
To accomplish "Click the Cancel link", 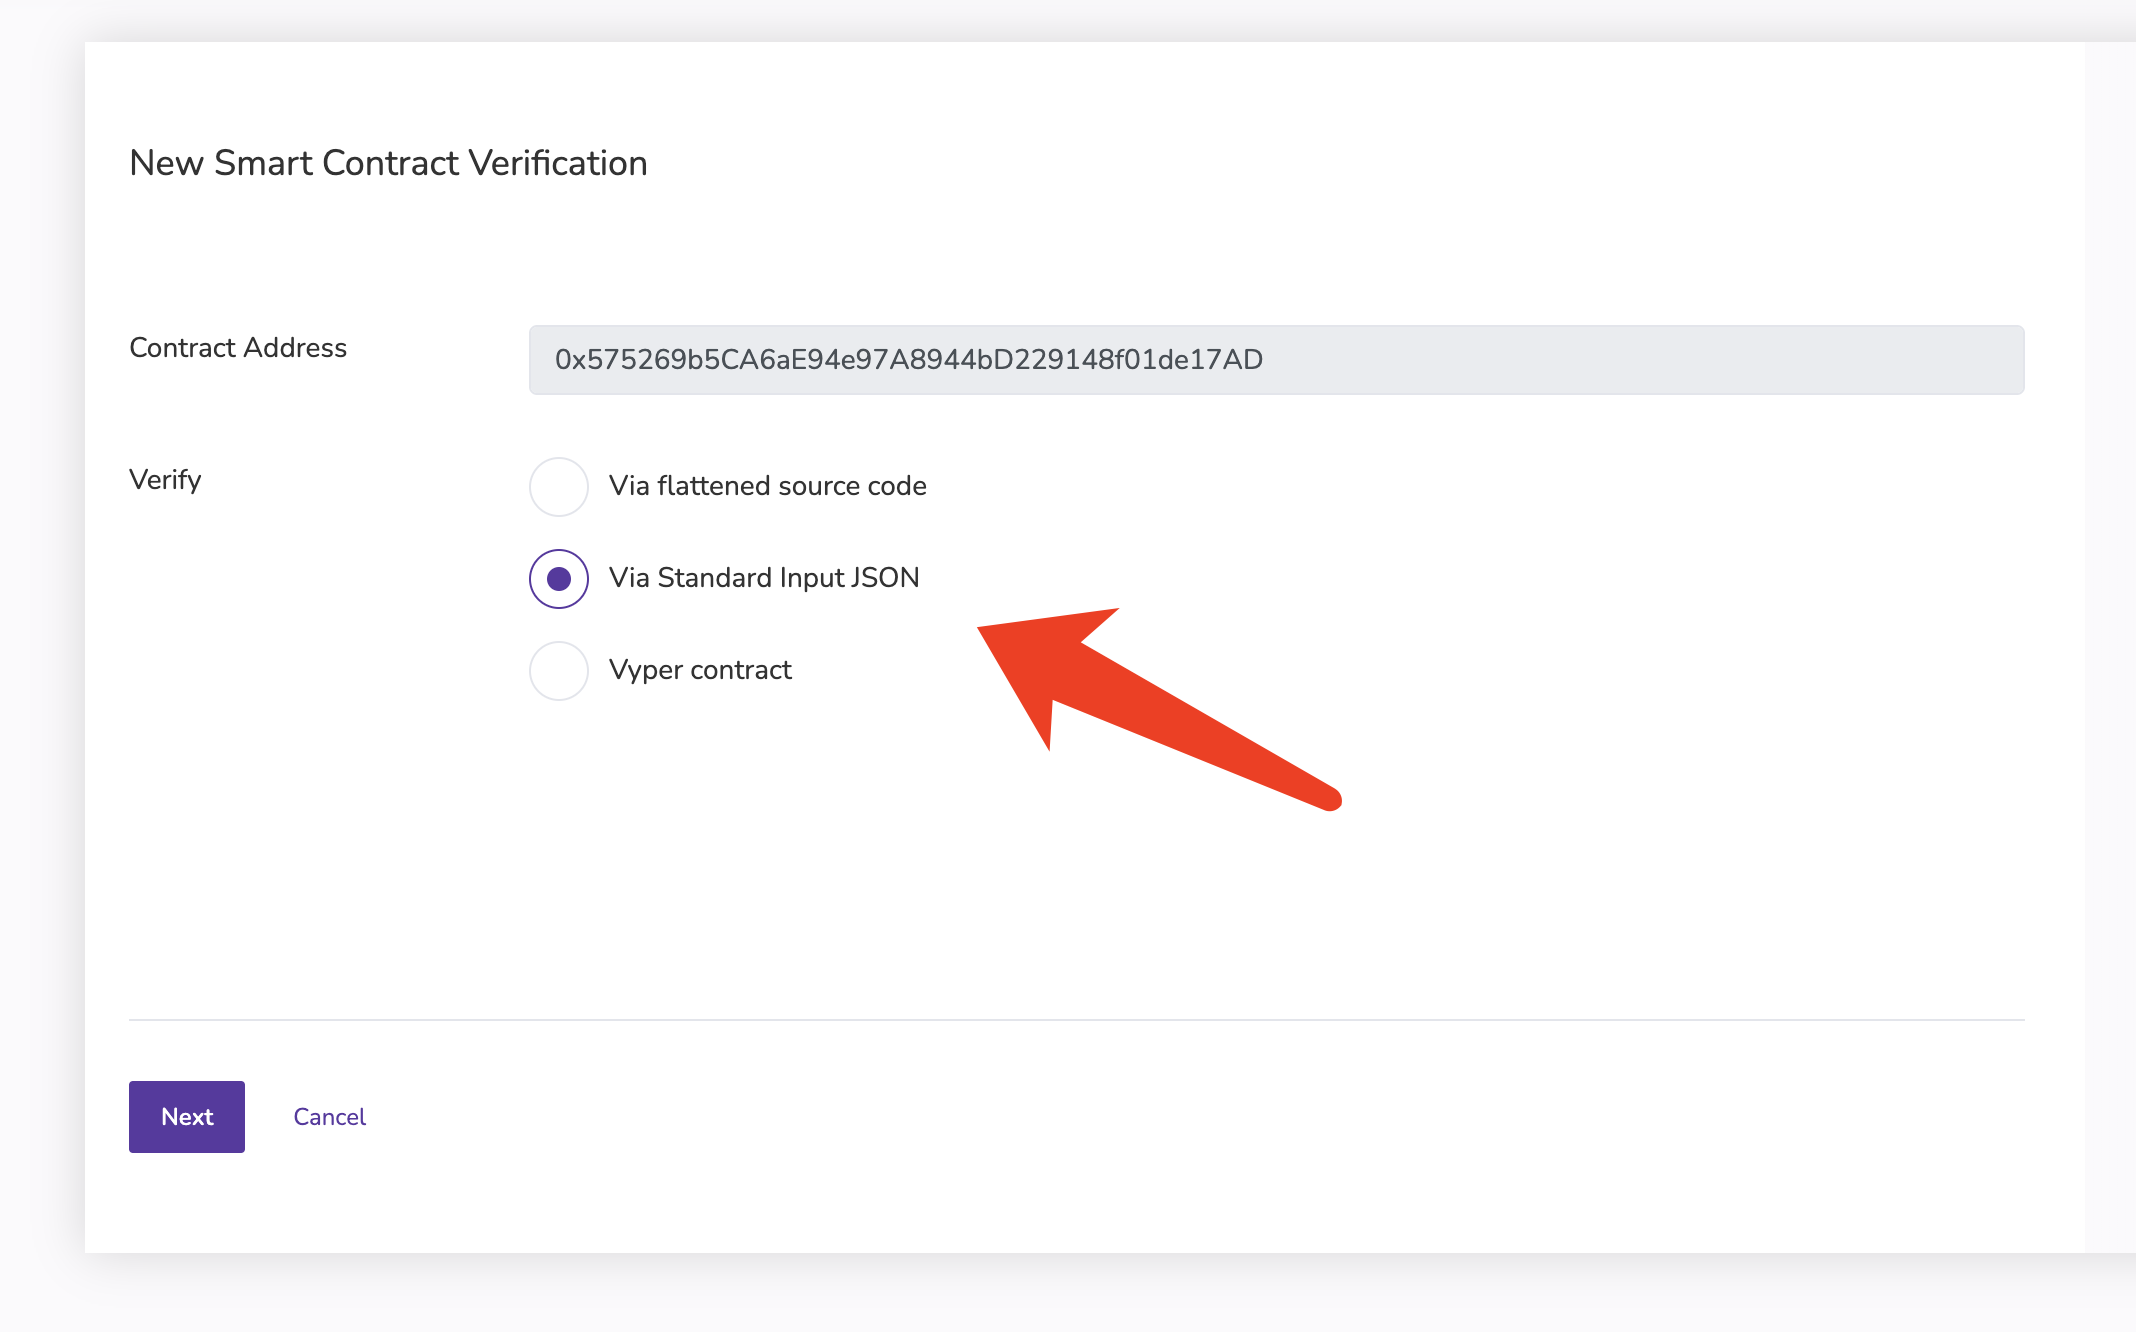I will click(x=329, y=1117).
